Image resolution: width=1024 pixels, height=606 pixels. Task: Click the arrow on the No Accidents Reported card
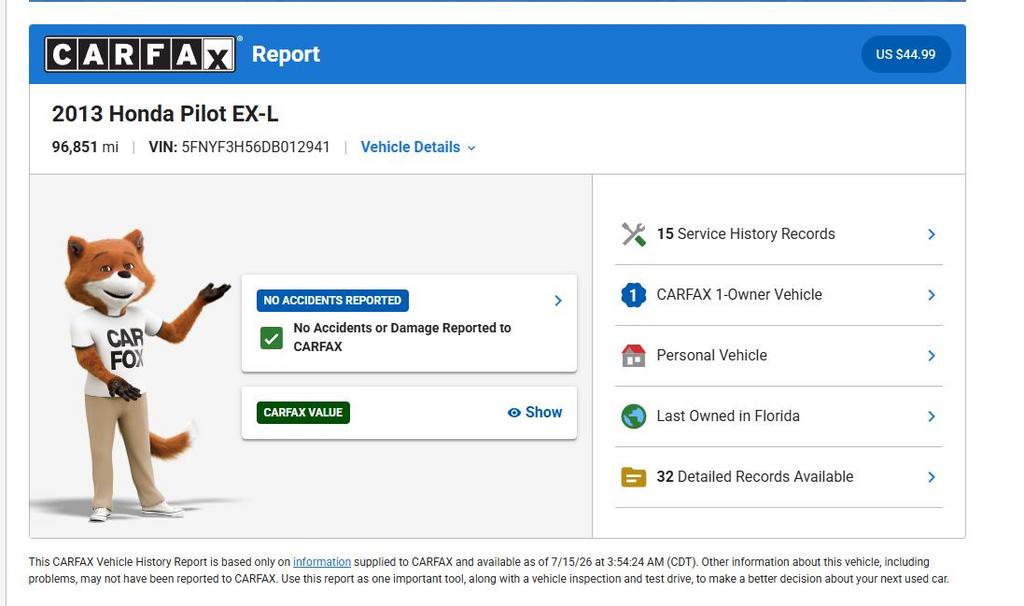[x=558, y=300]
